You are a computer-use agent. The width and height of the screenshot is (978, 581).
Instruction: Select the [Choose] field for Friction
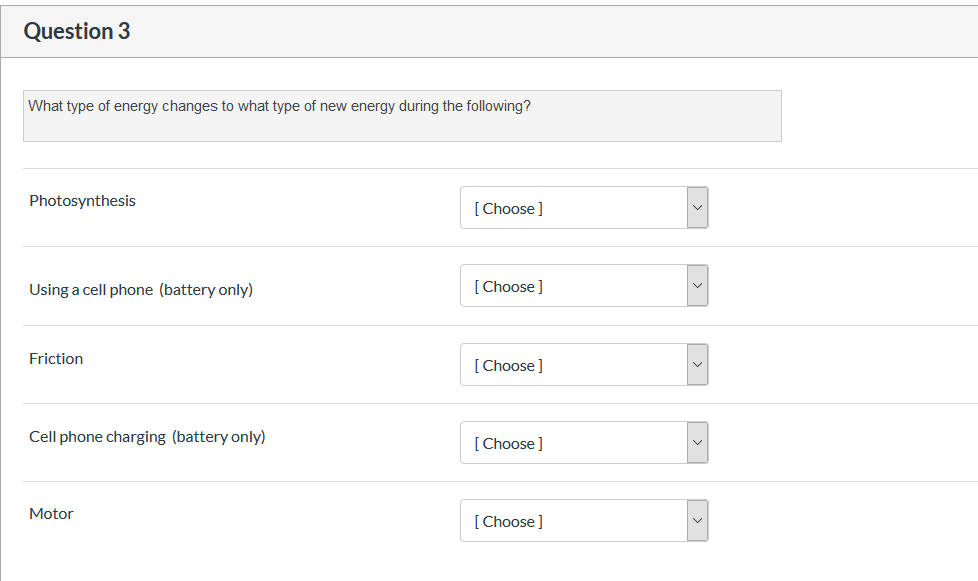pyautogui.click(x=509, y=365)
